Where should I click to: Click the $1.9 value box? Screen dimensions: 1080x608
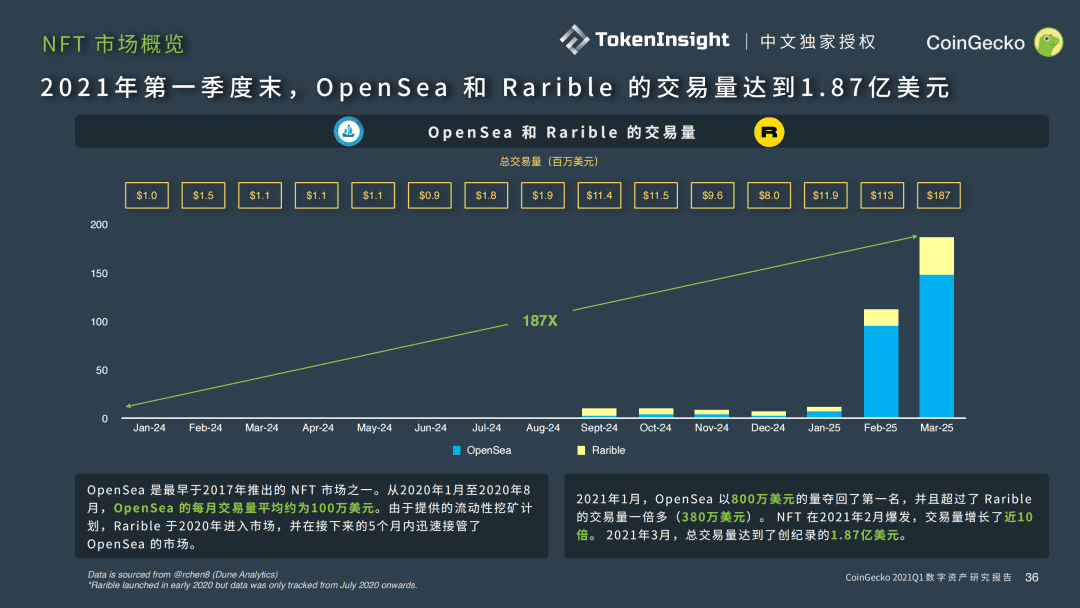point(542,196)
